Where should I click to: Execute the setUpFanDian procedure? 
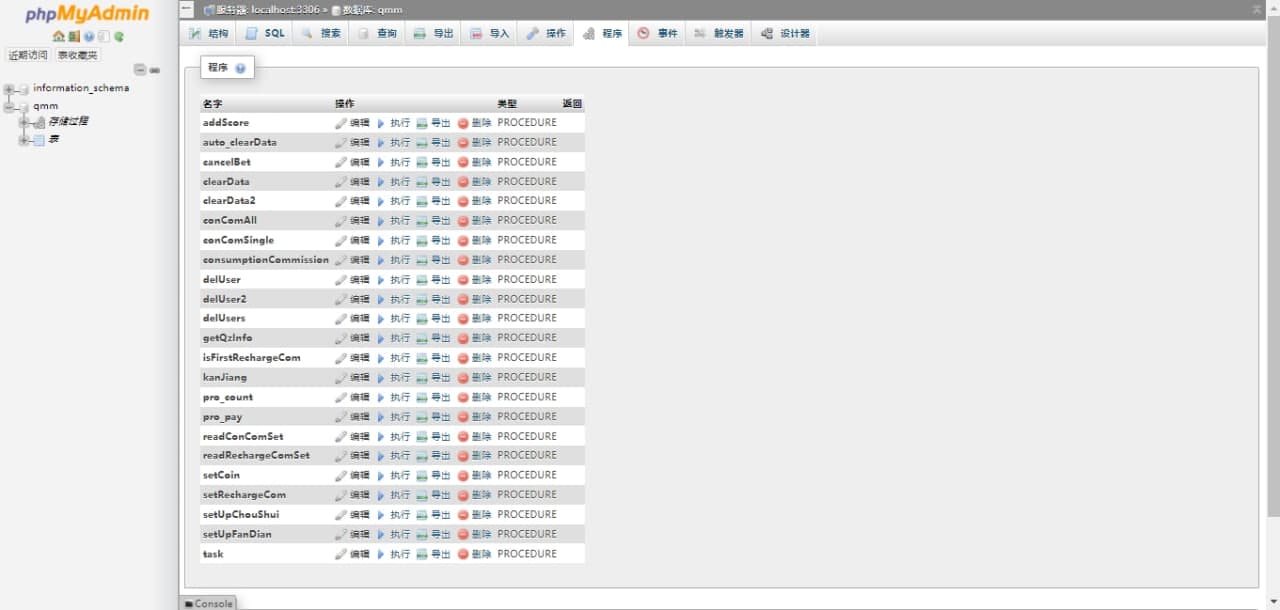click(394, 534)
